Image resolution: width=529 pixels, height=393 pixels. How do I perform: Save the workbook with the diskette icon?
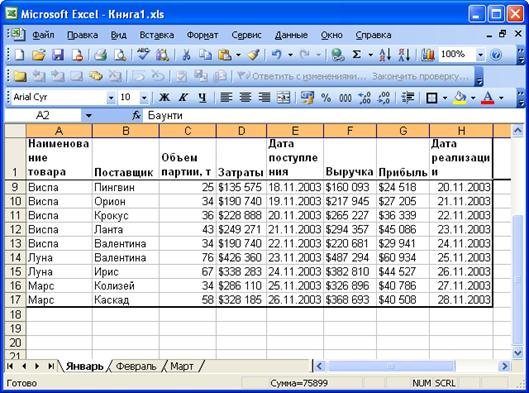[x=58, y=54]
